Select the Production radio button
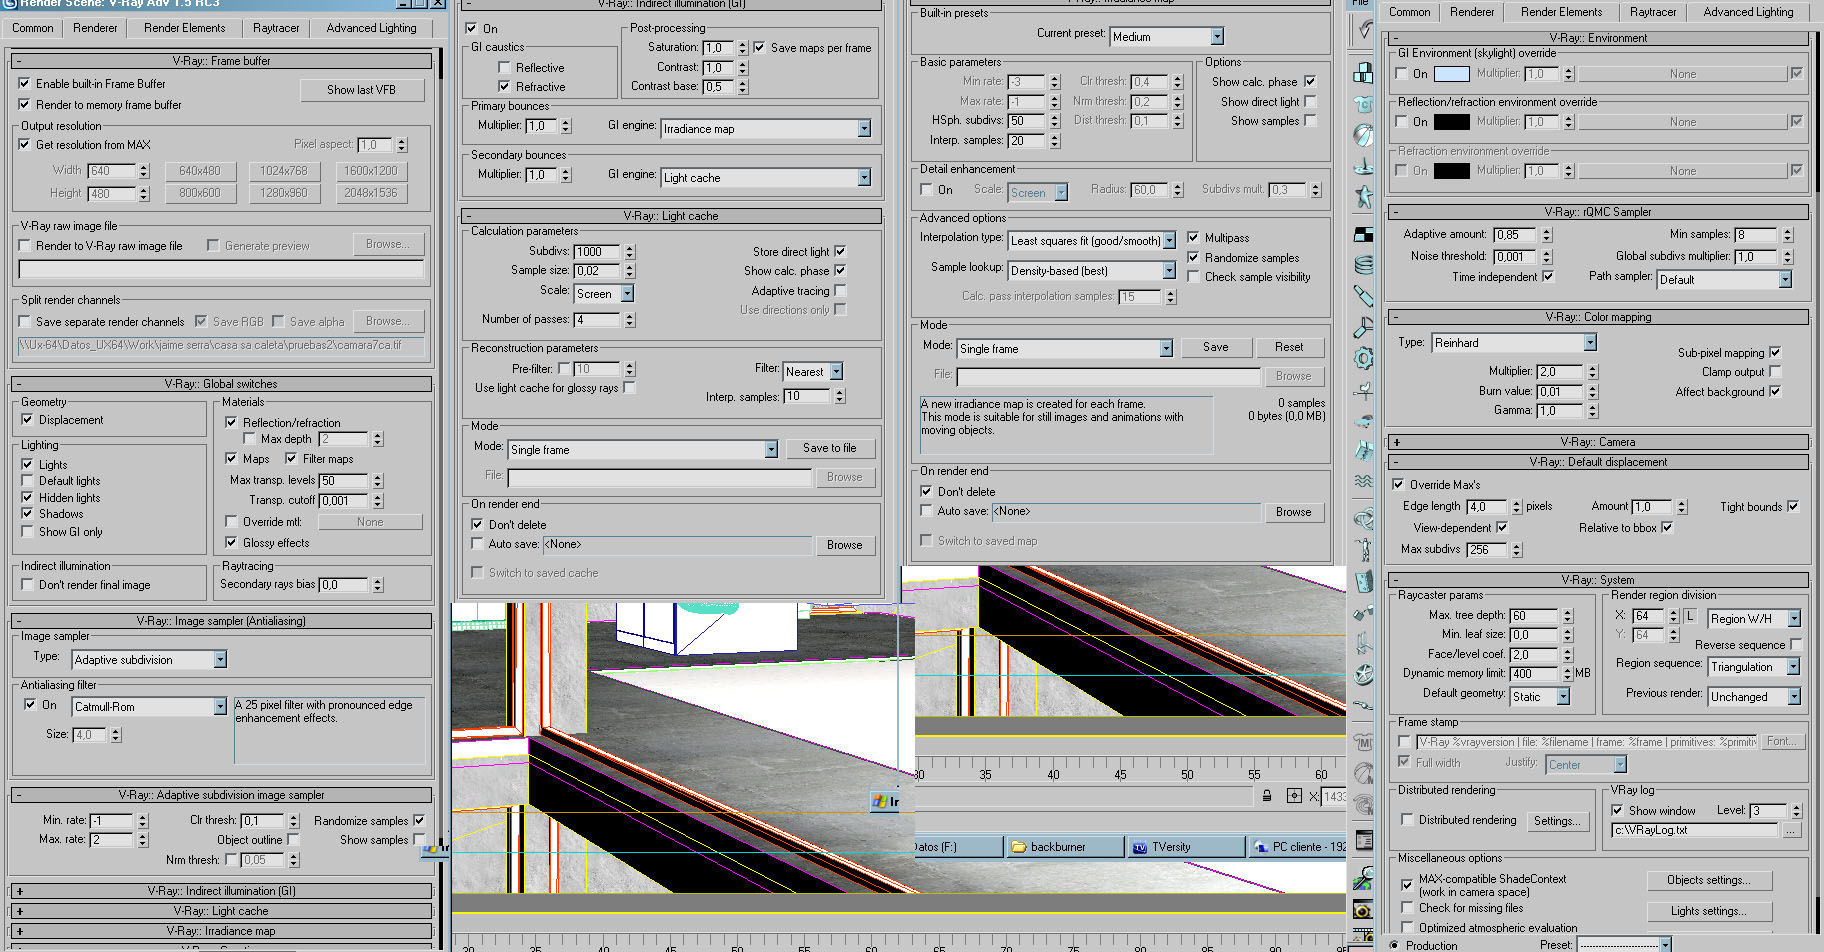Screen dimensions: 1824x952 (1394, 945)
